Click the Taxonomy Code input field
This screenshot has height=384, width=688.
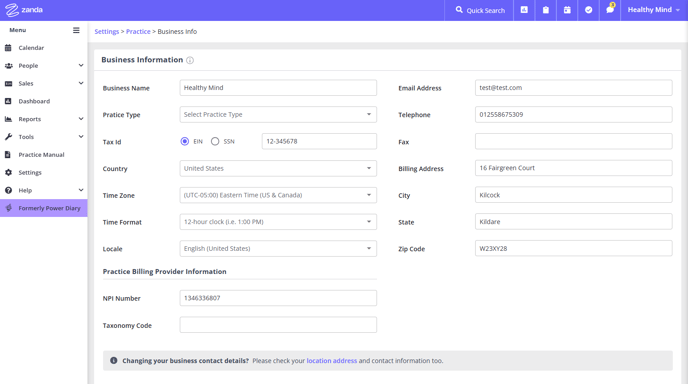coord(278,325)
